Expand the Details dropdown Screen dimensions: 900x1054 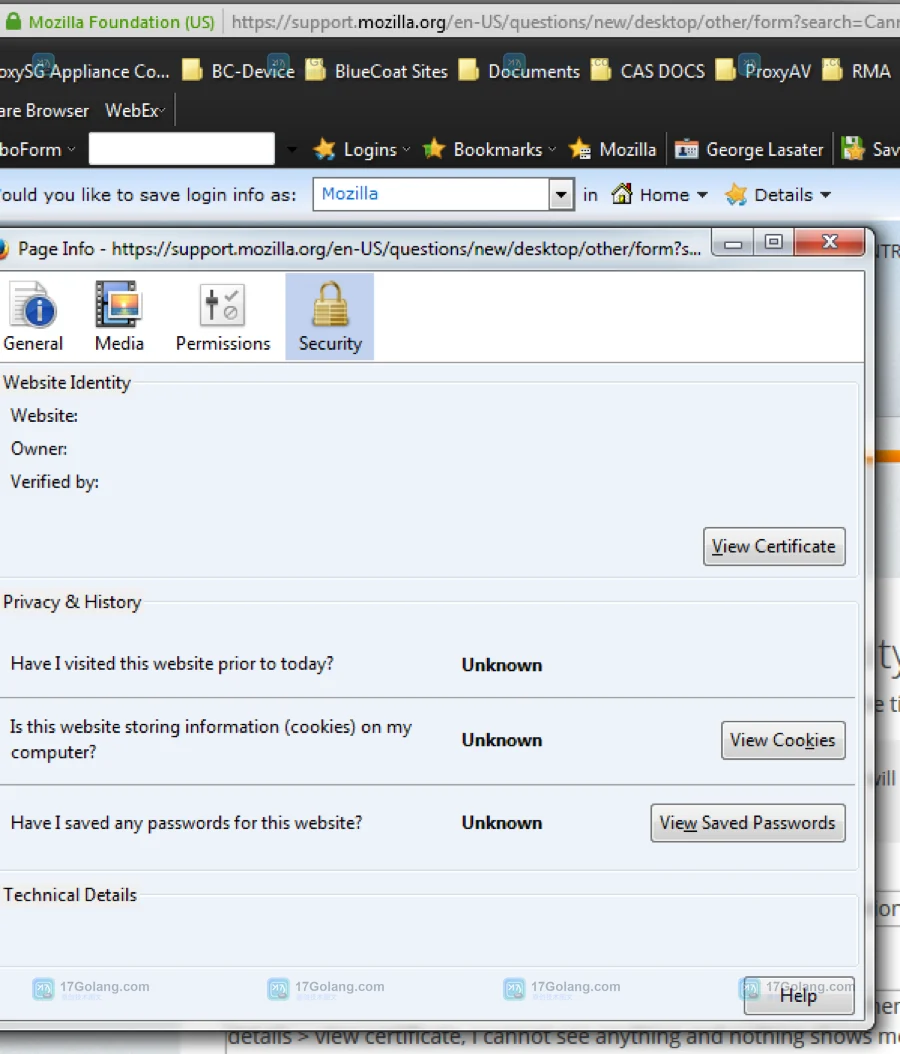[x=778, y=195]
